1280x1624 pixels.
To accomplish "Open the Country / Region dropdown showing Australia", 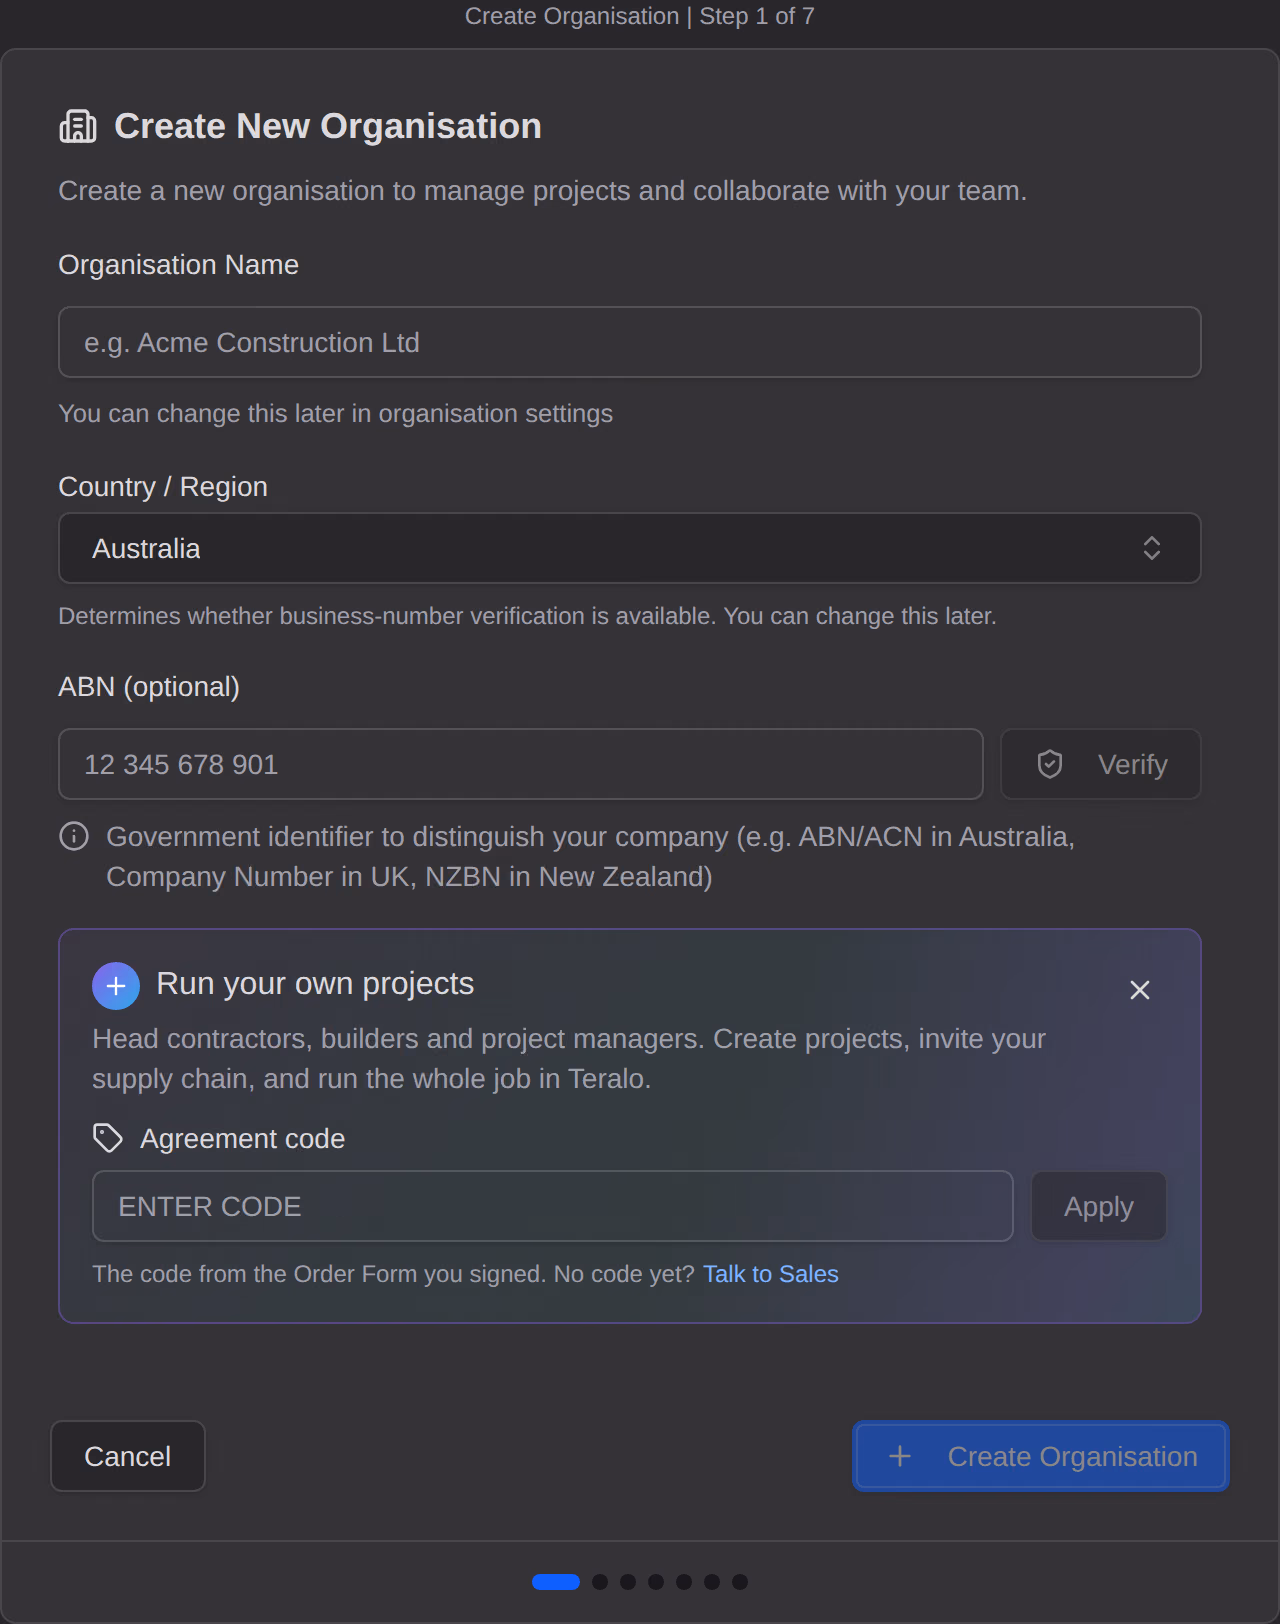I will [630, 548].
